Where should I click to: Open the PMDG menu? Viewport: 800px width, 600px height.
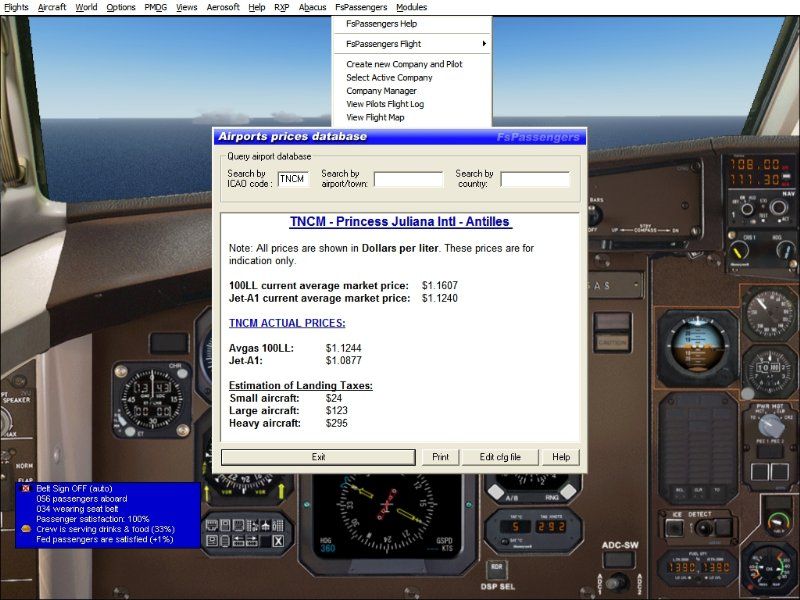[156, 7]
